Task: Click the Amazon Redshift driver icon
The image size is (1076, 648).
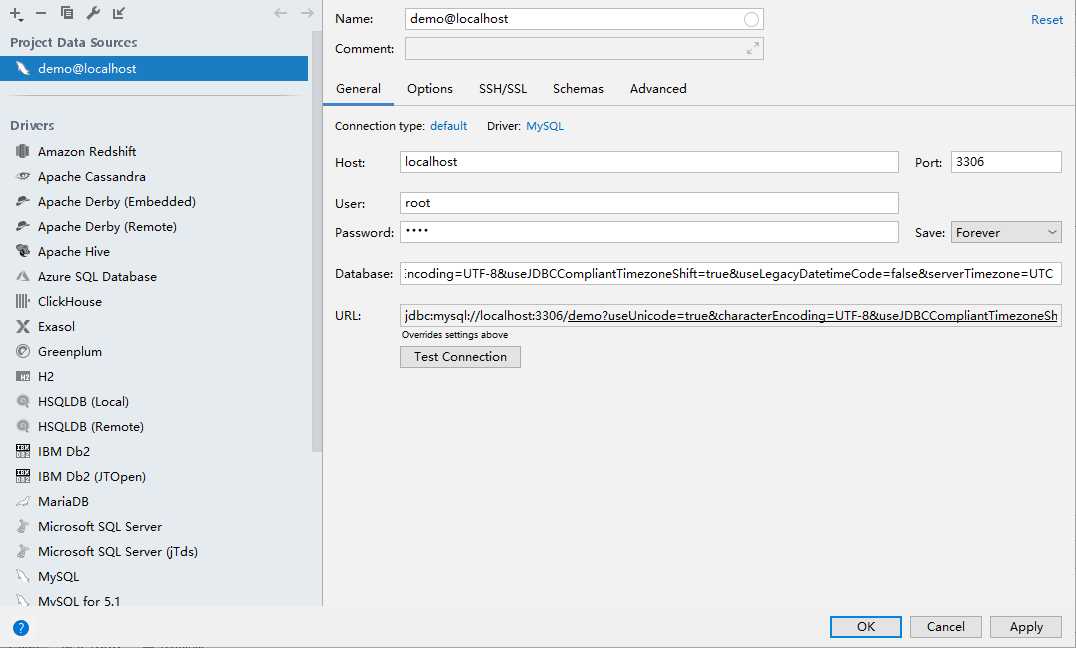Action: [x=23, y=151]
